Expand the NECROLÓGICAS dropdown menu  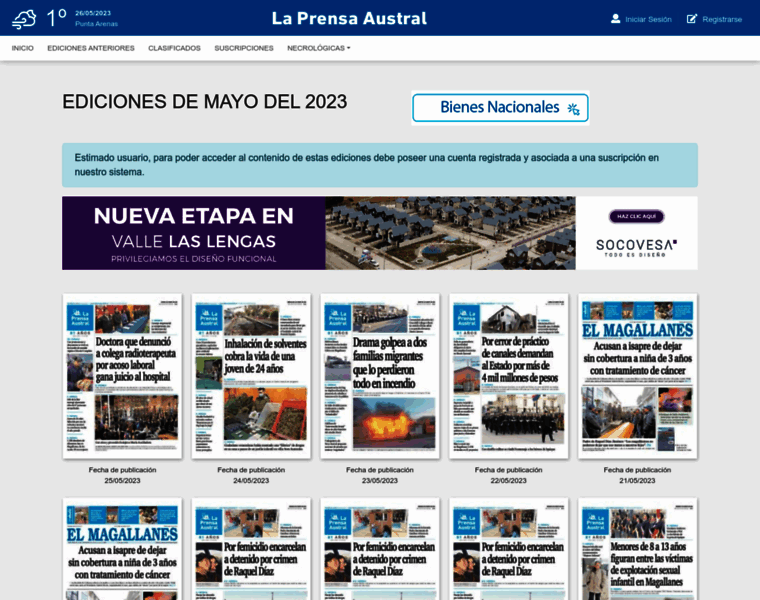point(318,48)
